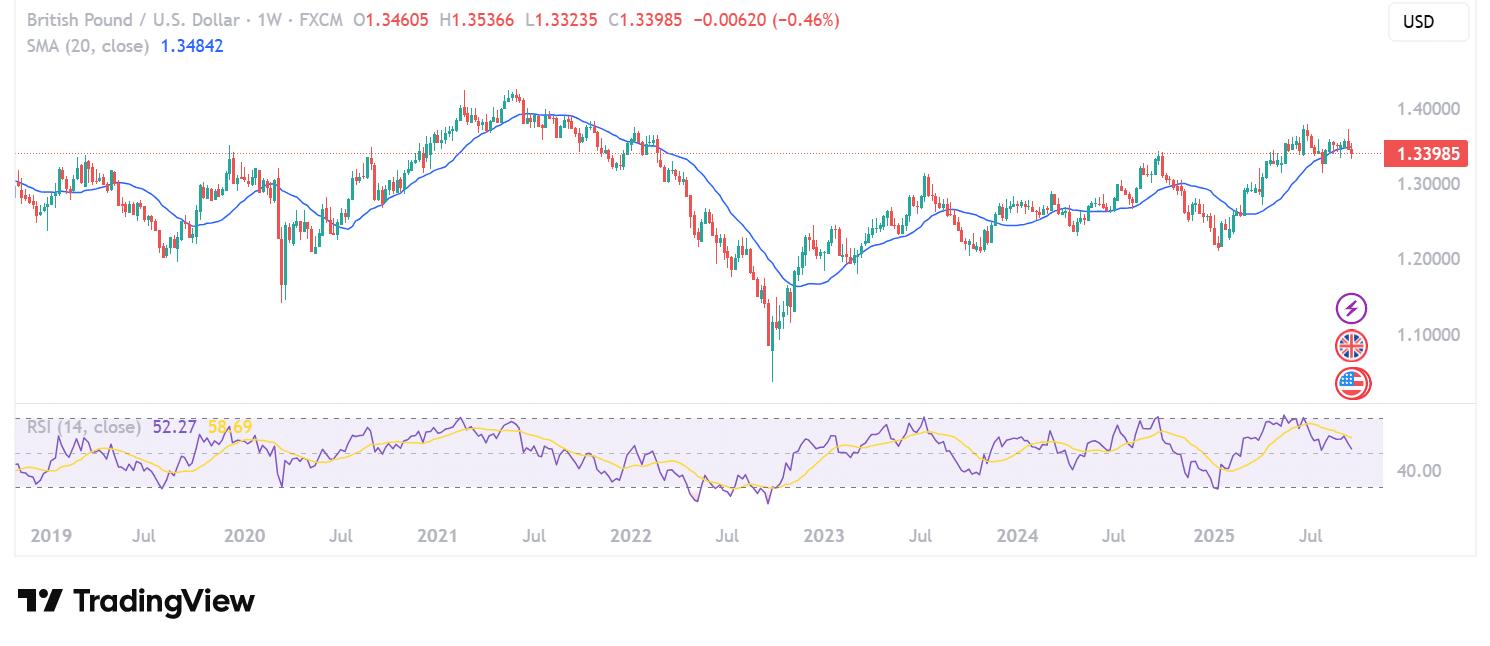Click the 1.40000 price axis label

pos(1427,108)
